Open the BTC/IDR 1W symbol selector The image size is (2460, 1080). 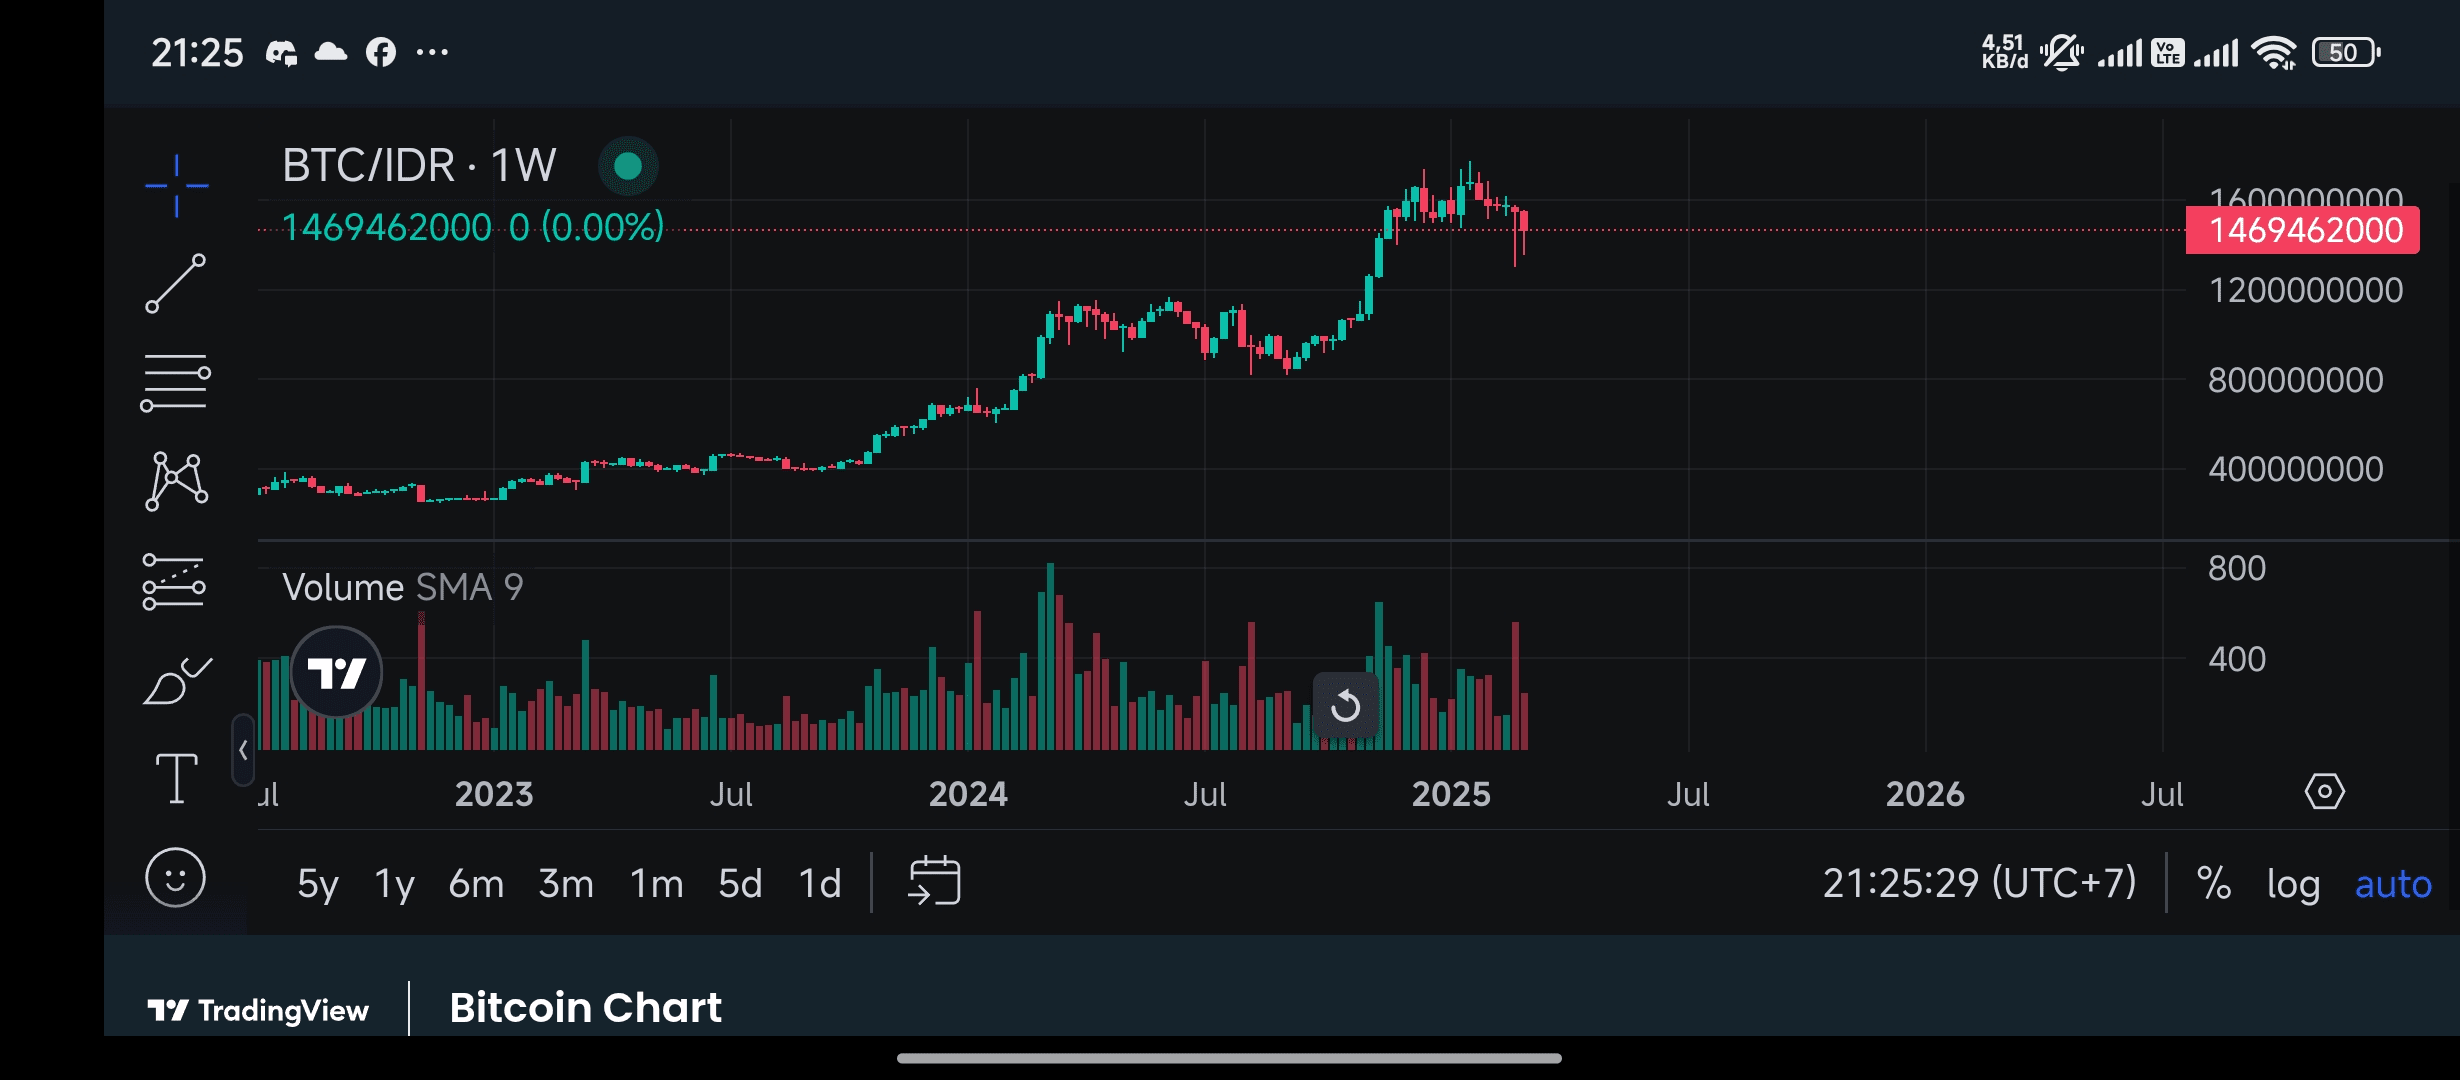(418, 166)
